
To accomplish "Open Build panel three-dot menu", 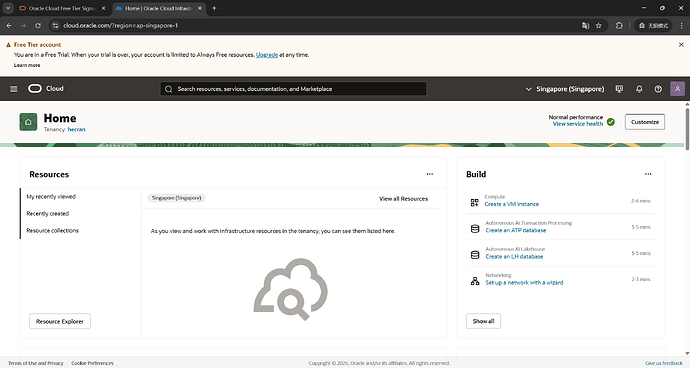I will [648, 174].
